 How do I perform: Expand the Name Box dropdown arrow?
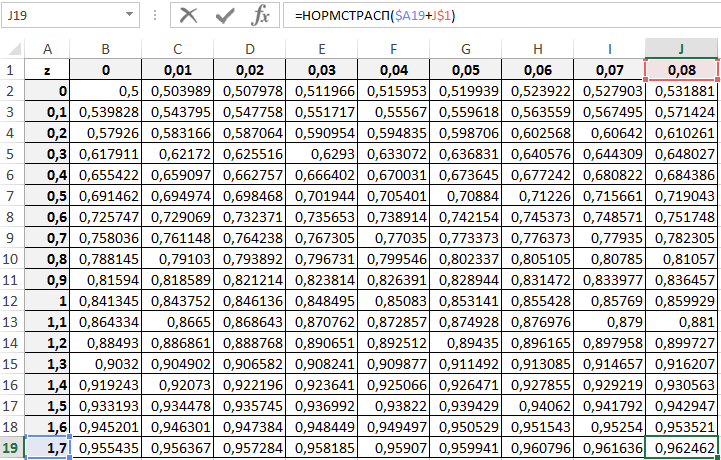pos(131,16)
